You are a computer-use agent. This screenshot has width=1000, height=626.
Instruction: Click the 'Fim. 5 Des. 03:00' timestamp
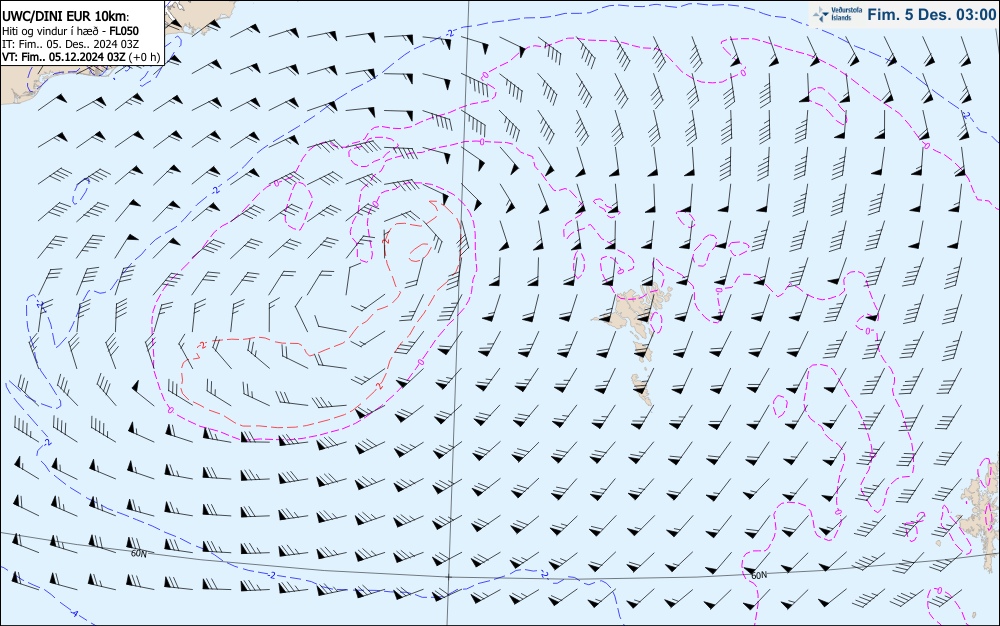pyautogui.click(x=931, y=15)
